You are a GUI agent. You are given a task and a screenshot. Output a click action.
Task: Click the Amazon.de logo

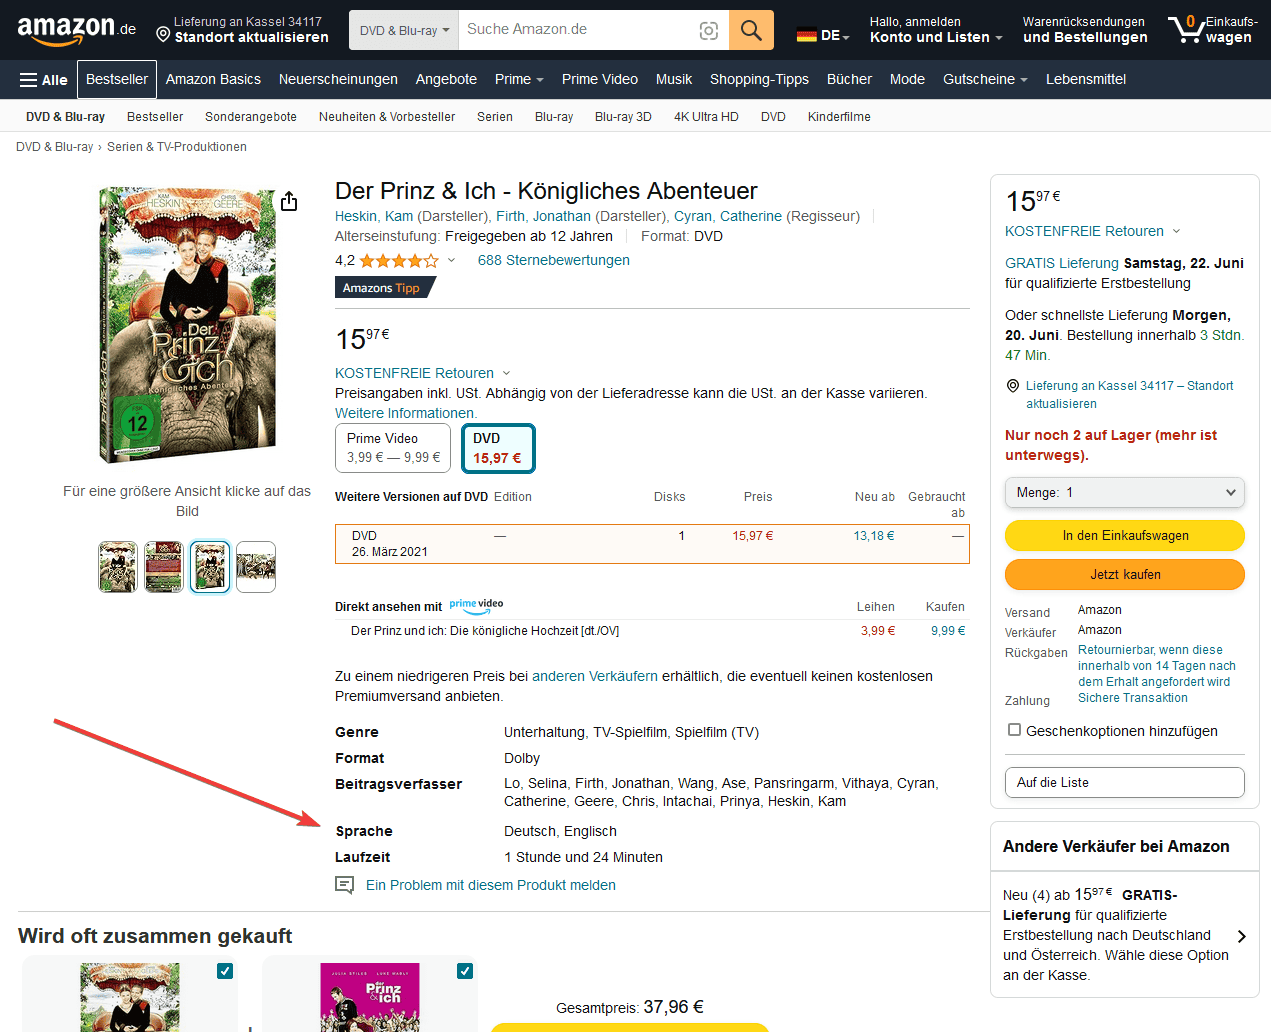pos(76,30)
